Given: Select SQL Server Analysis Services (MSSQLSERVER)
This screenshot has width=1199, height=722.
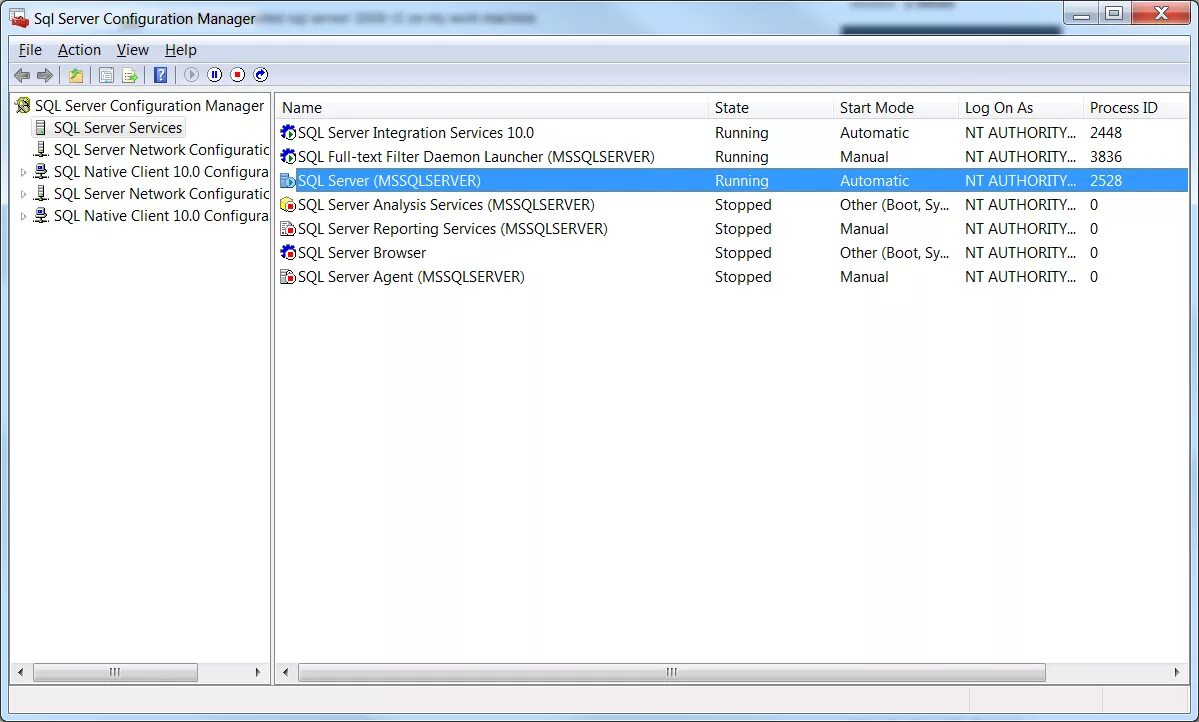Looking at the screenshot, I should tap(446, 205).
